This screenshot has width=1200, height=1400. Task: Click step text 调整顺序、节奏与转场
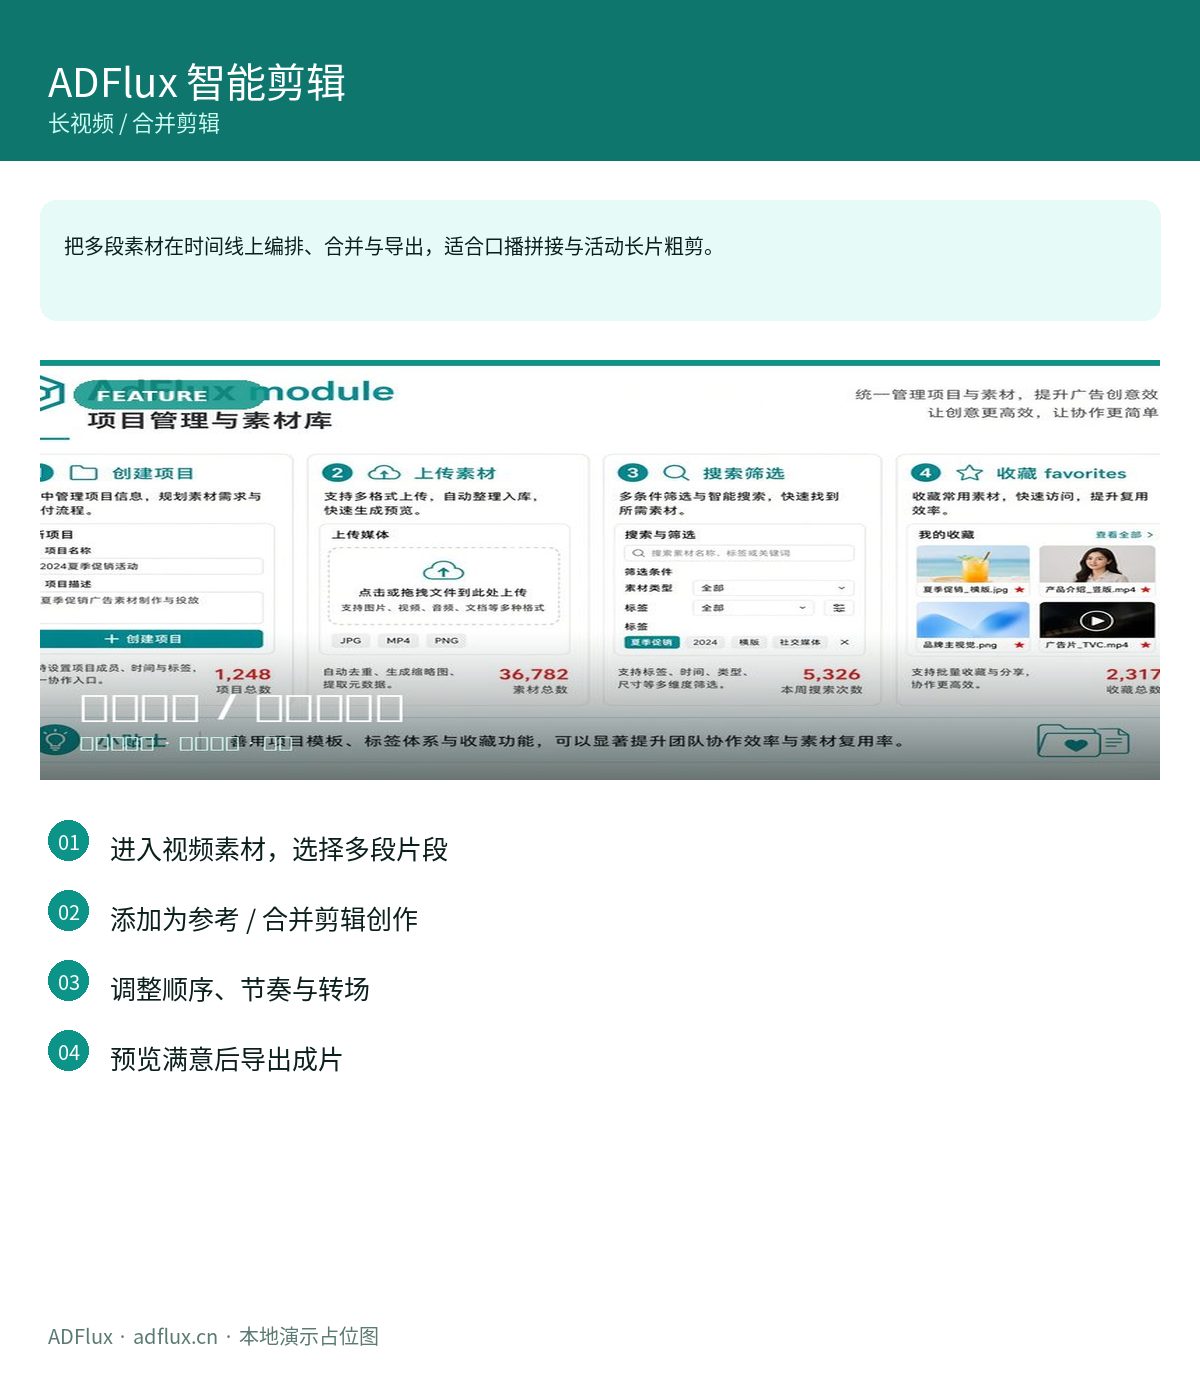(x=240, y=989)
